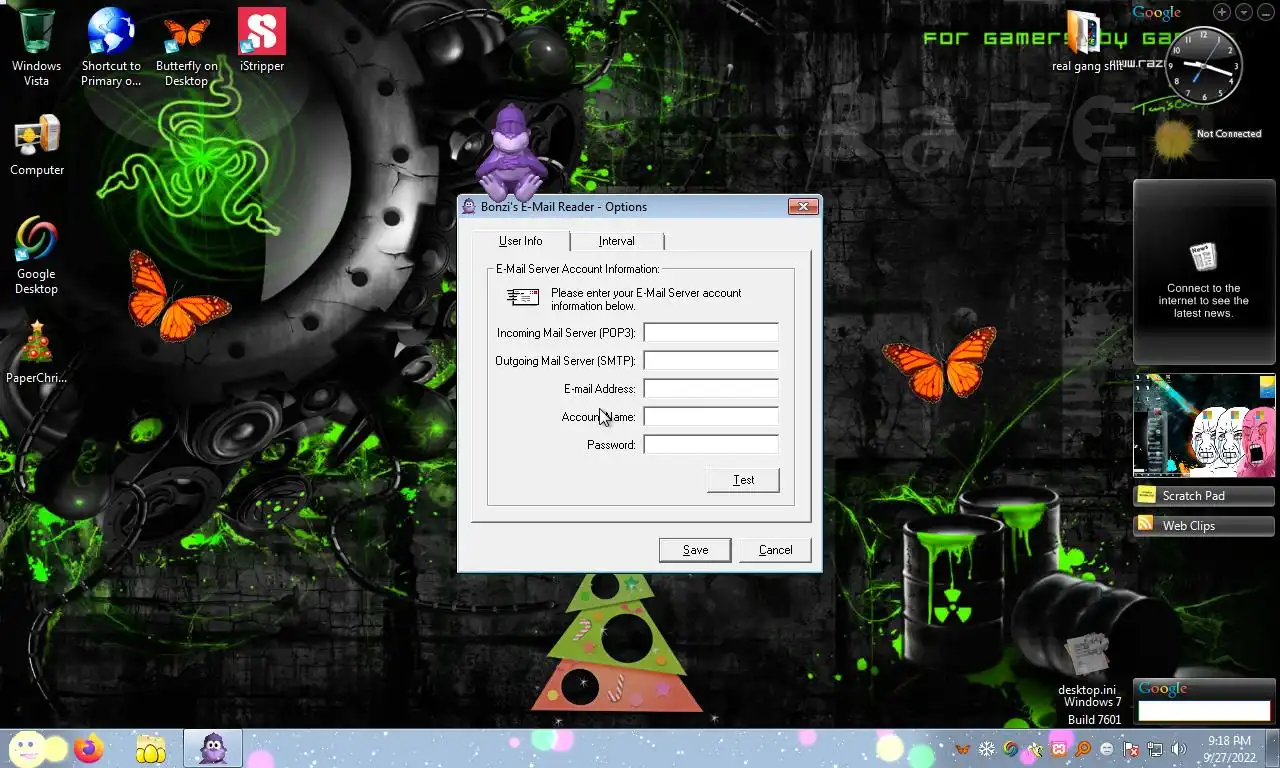Switch to the User Info tab
This screenshot has height=768, width=1280.
click(x=520, y=241)
